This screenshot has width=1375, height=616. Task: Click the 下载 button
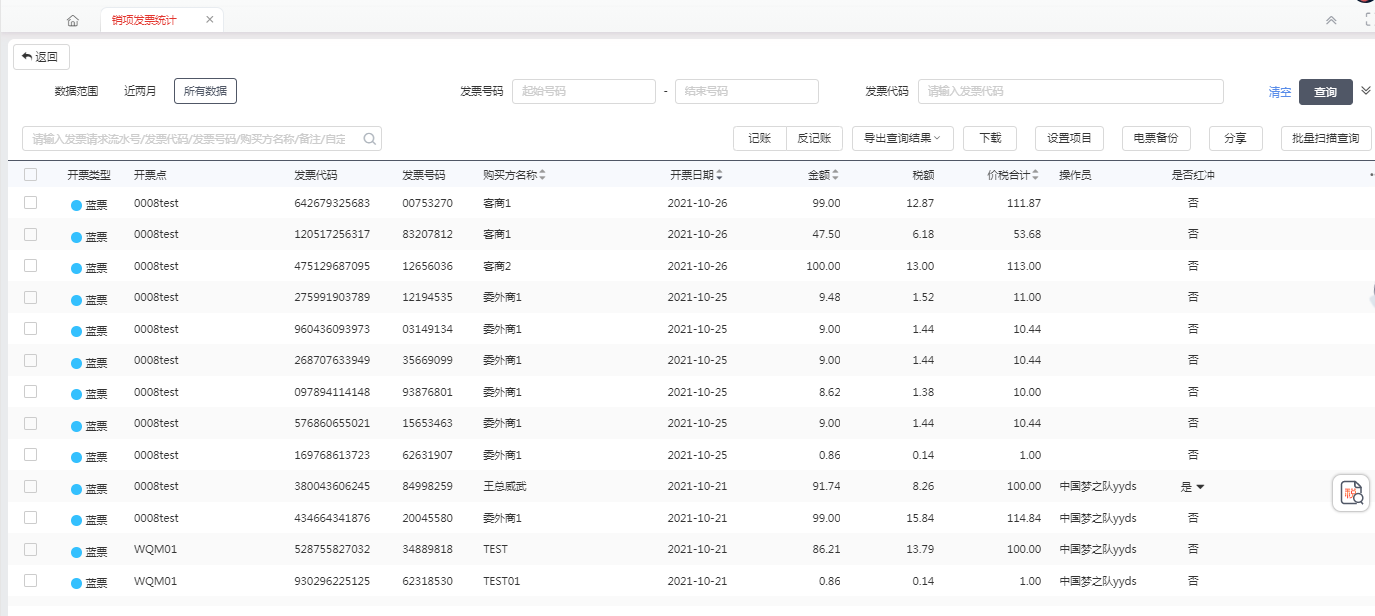990,139
